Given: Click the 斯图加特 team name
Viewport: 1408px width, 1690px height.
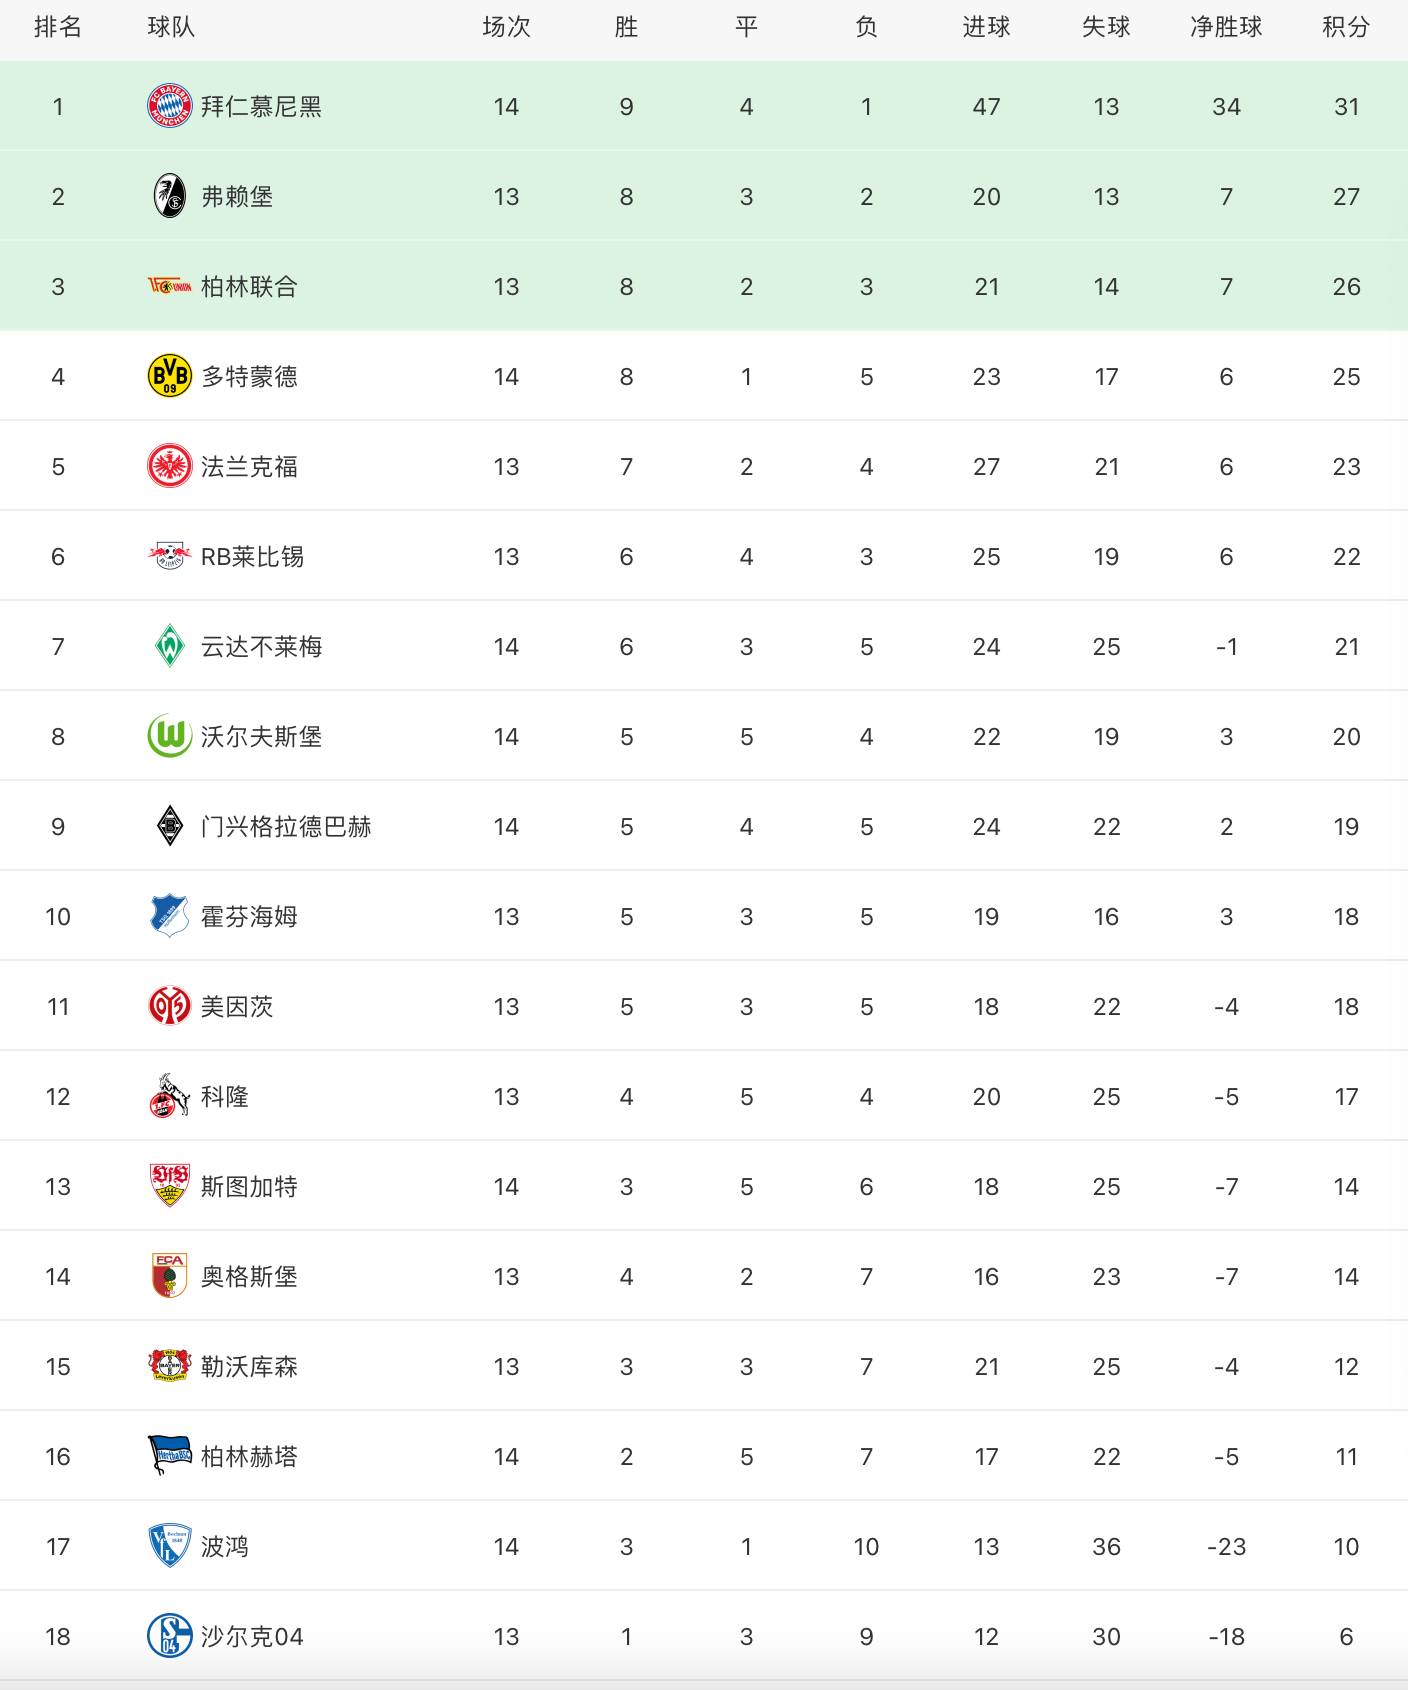Looking at the screenshot, I should coord(249,1186).
